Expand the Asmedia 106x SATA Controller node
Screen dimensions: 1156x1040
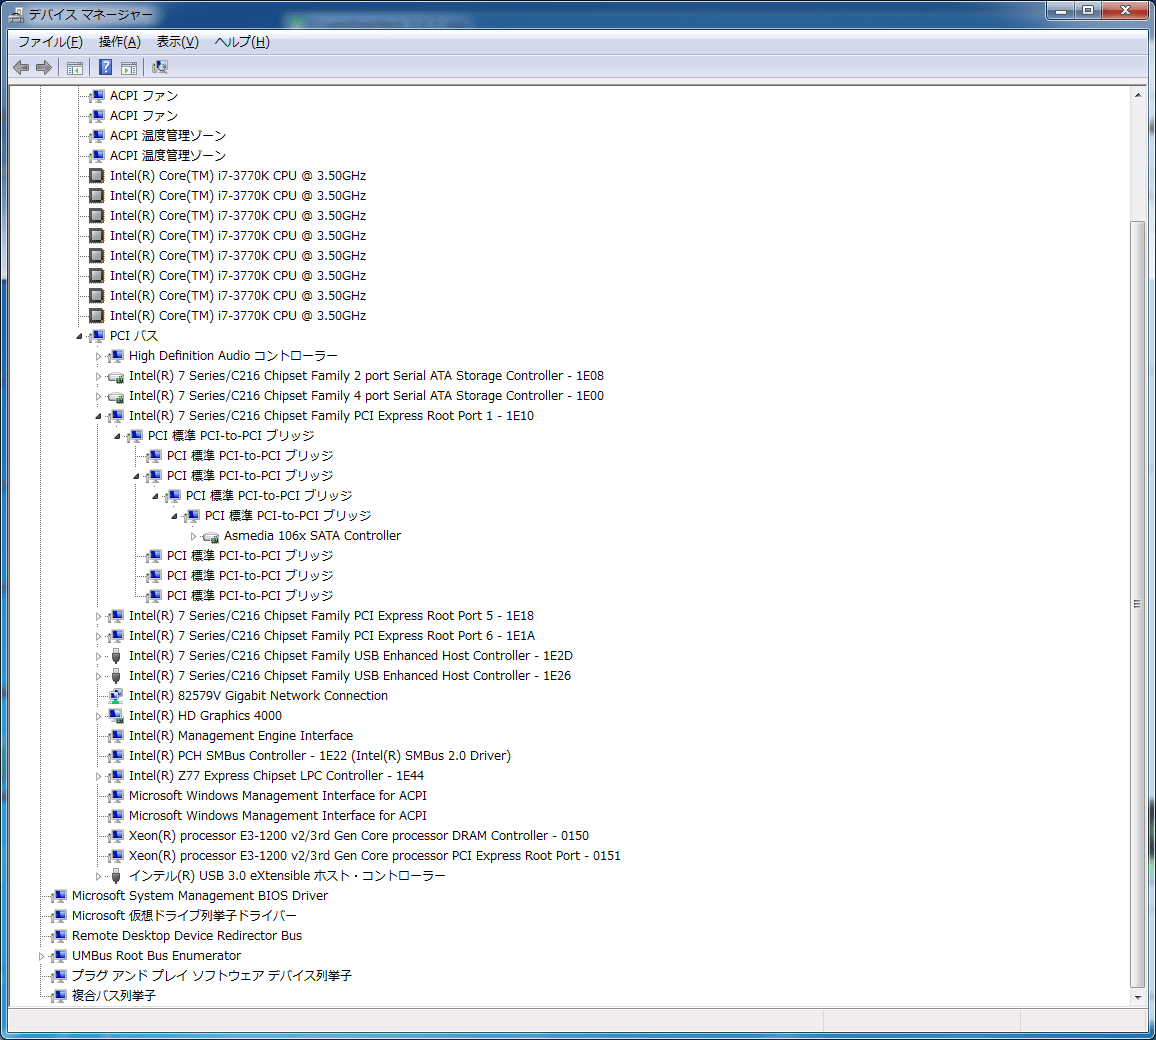click(x=193, y=536)
